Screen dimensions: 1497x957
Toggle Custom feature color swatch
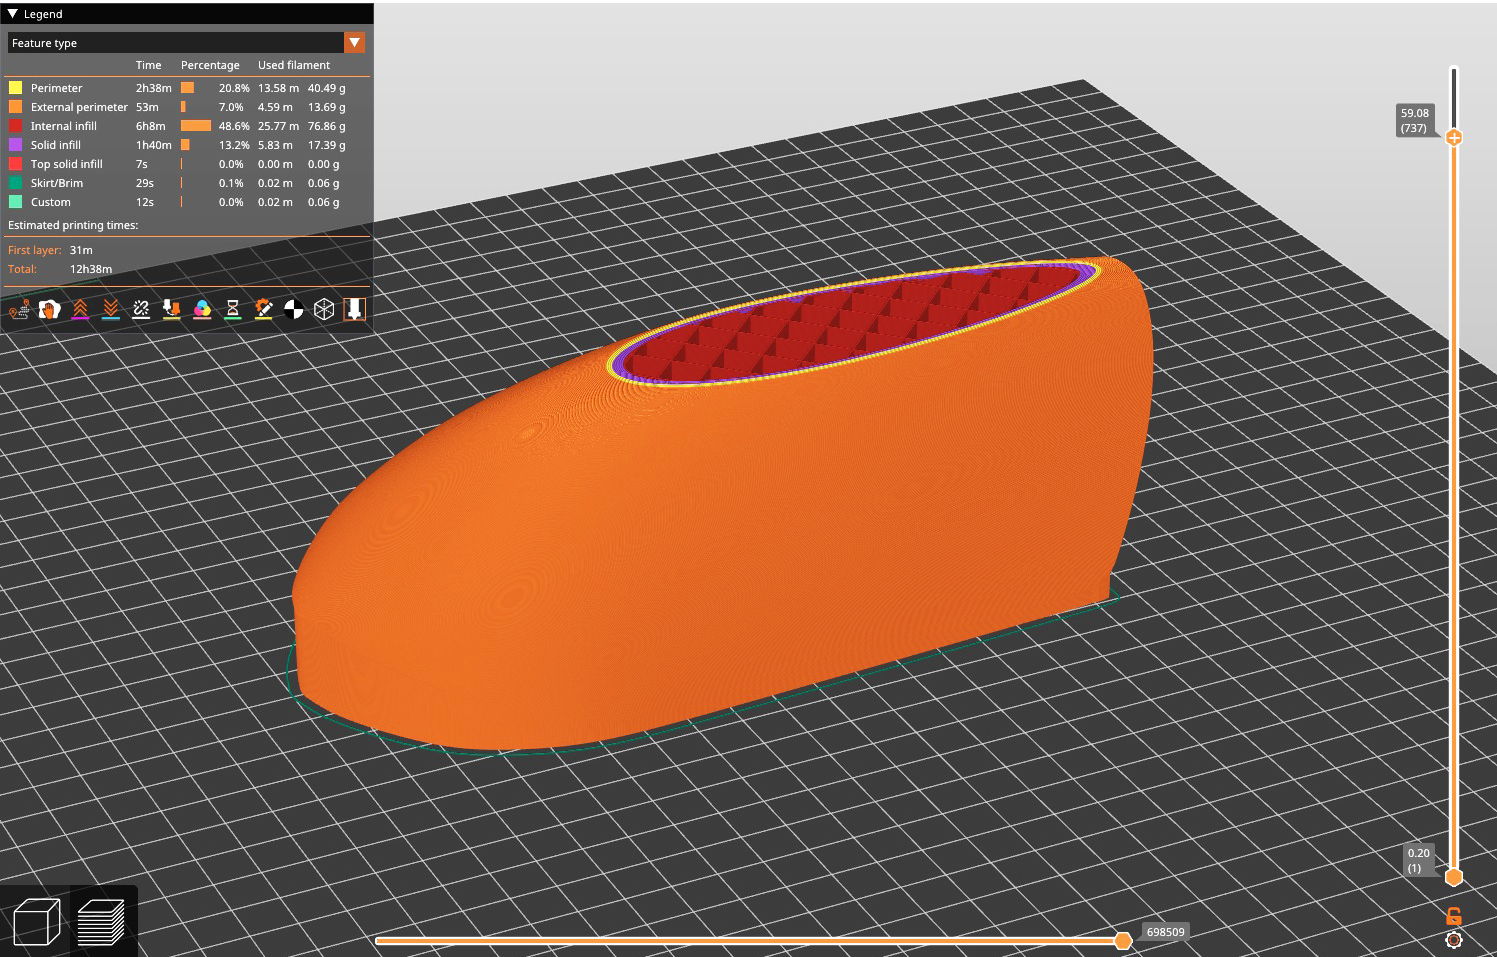point(16,202)
